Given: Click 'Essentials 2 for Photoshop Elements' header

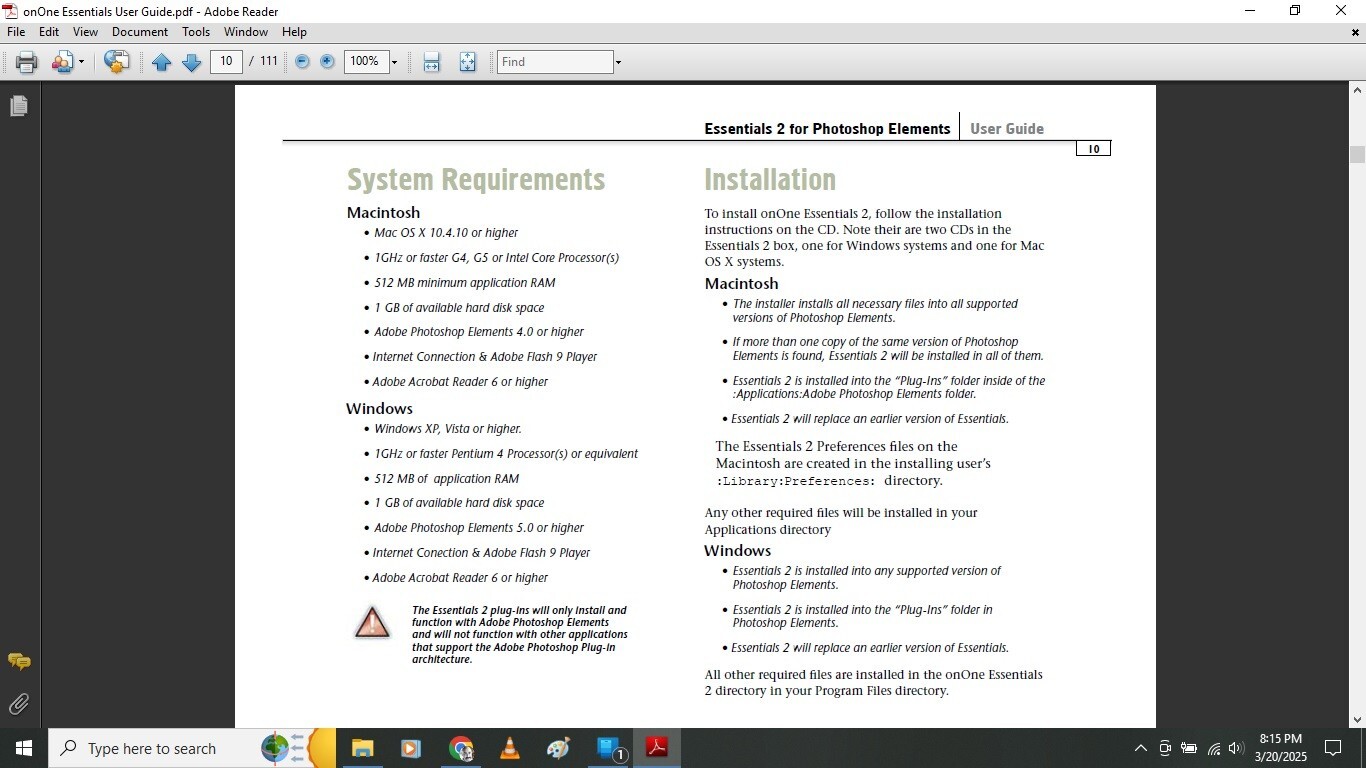Looking at the screenshot, I should (x=827, y=129).
